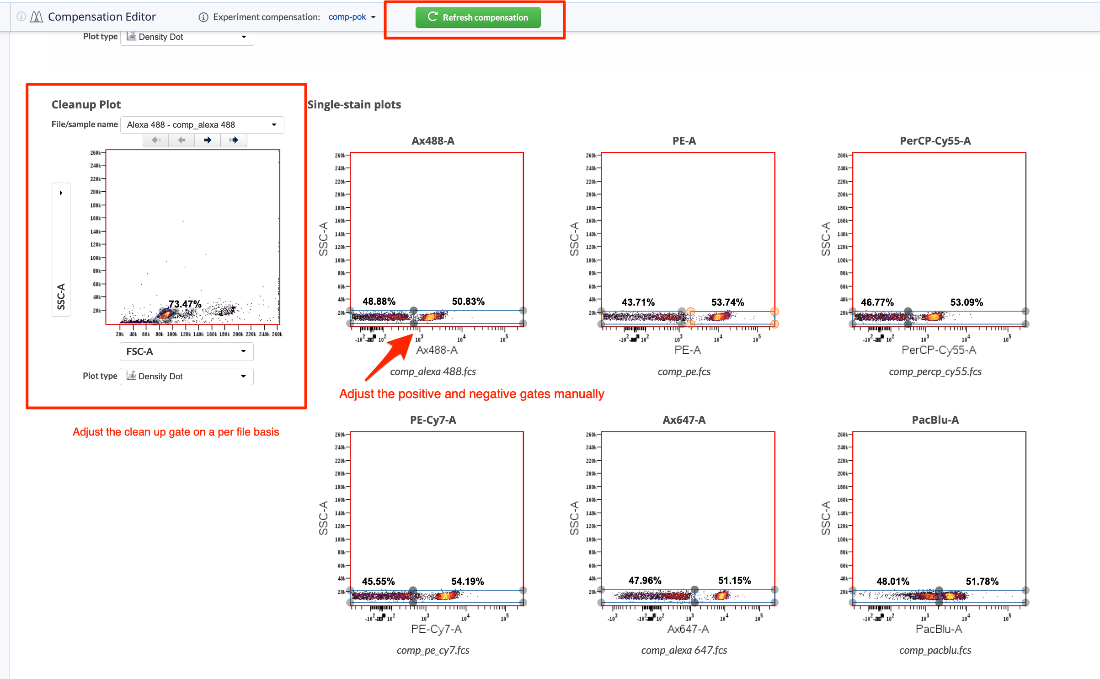Jump to first file with double-left arrow

point(155,141)
